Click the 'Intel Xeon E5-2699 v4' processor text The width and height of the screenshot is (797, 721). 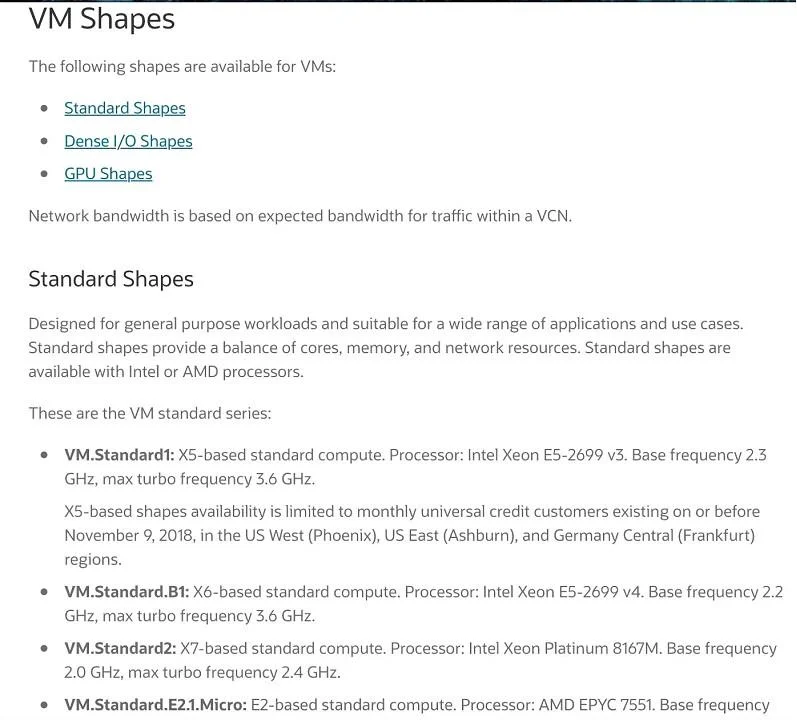point(563,592)
